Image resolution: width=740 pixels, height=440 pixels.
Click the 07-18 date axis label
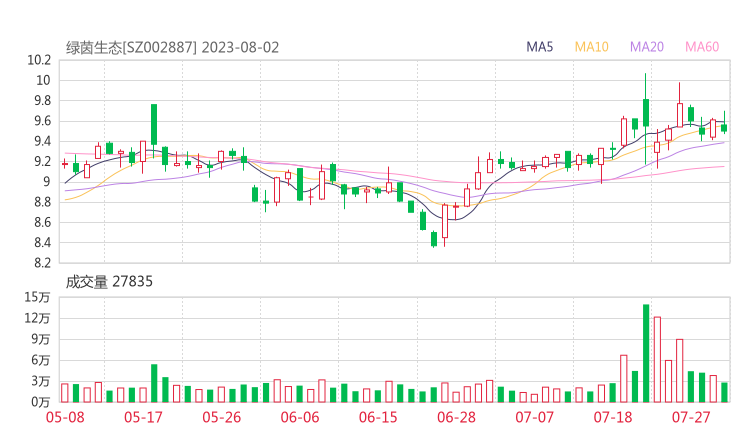613,417
